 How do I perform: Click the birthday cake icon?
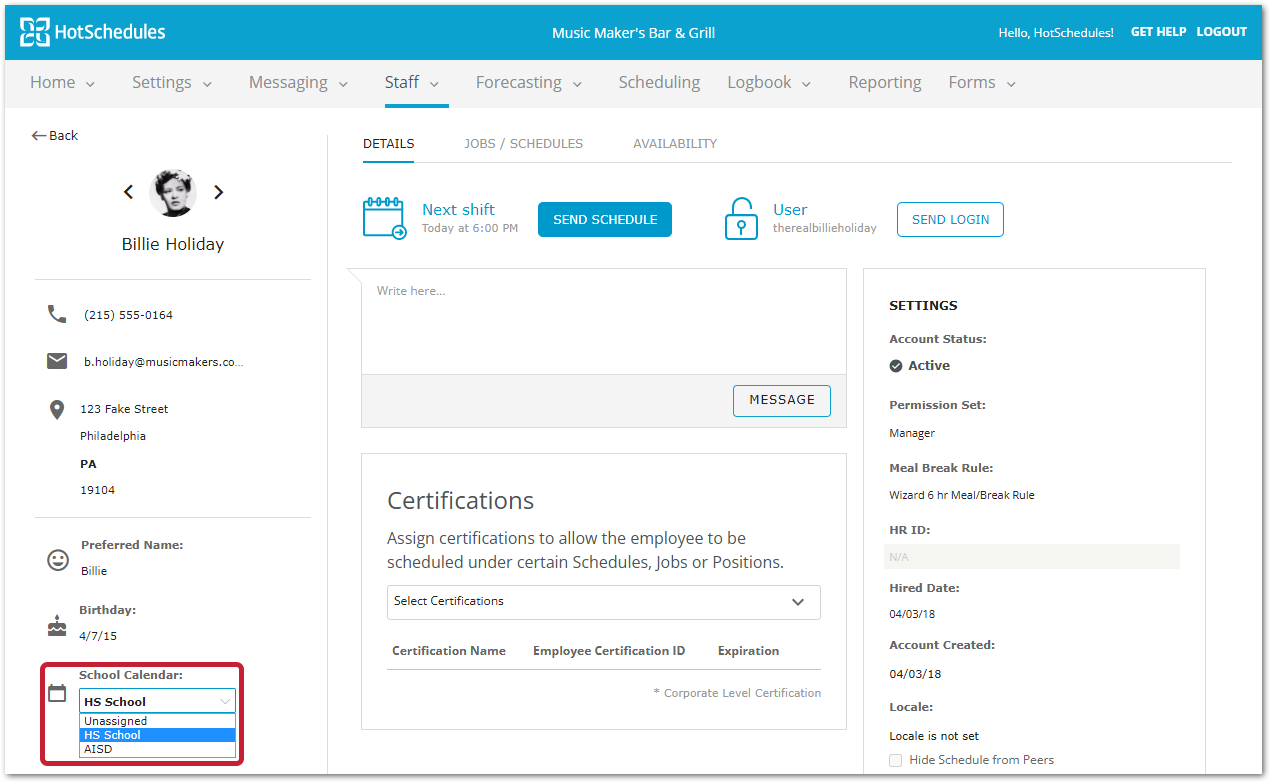tap(57, 626)
